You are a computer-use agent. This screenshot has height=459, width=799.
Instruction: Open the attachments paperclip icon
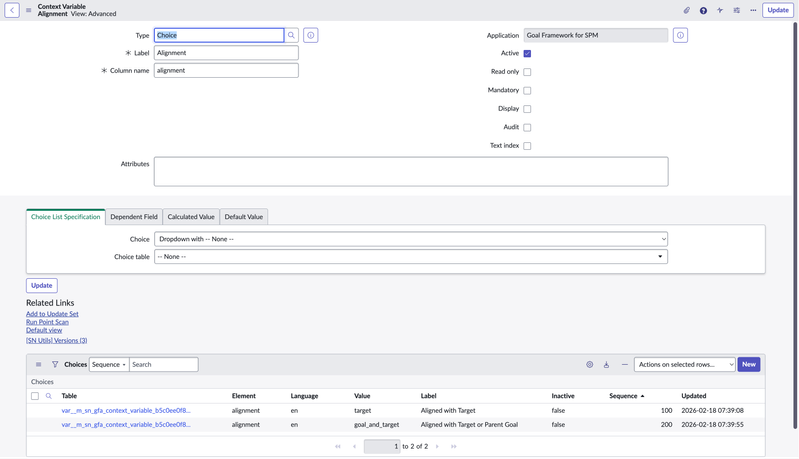(686, 10)
